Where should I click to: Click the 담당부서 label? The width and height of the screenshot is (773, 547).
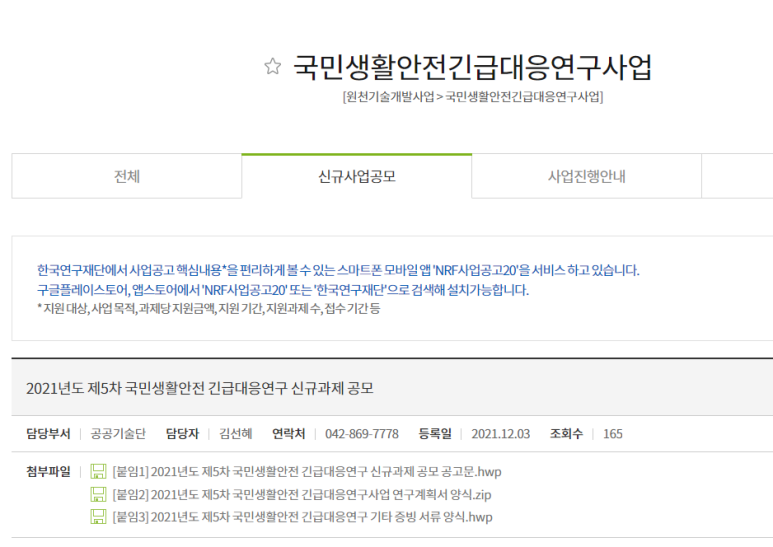(48, 434)
